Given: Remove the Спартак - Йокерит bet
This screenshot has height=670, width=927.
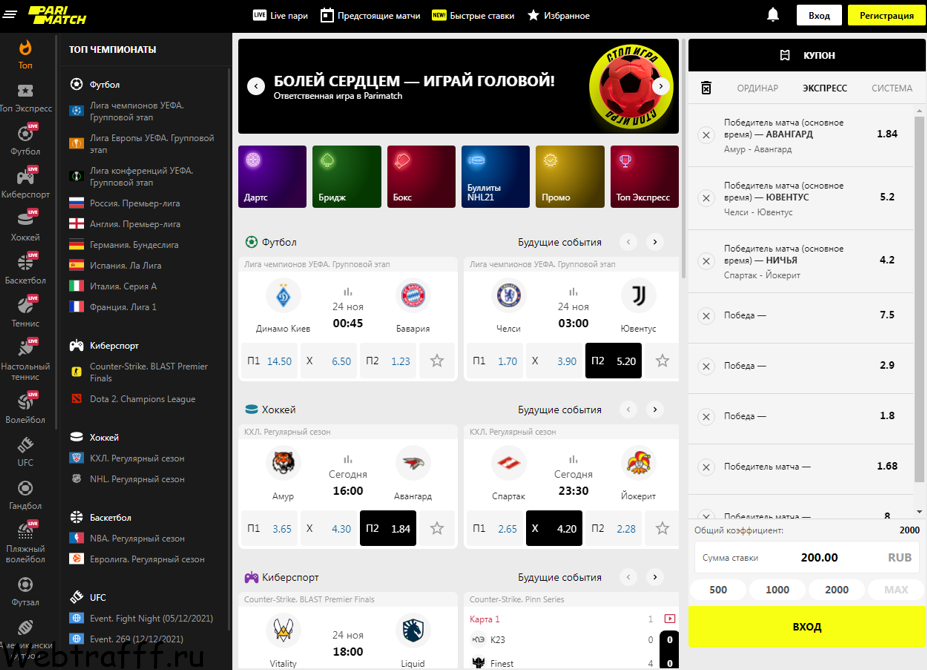Looking at the screenshot, I should 706,261.
